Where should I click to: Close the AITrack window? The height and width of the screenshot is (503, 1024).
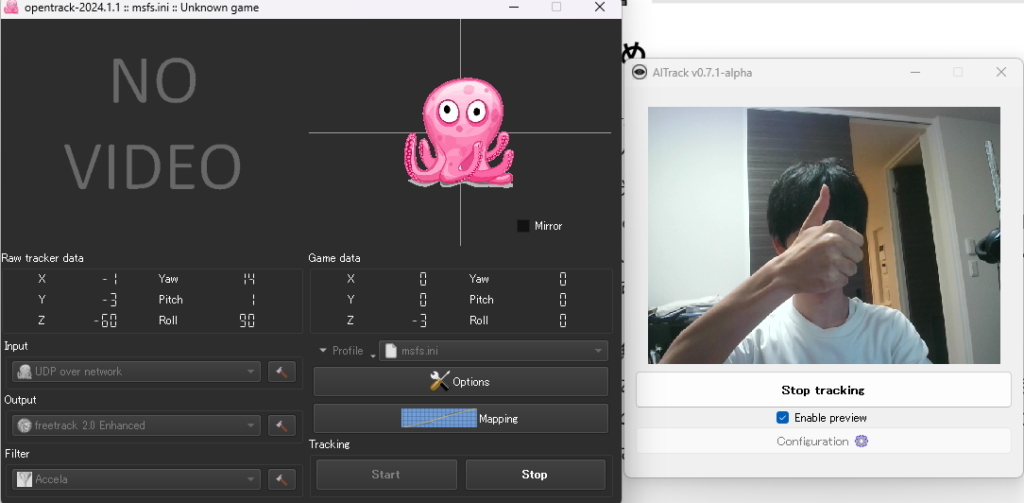tap(1000, 72)
